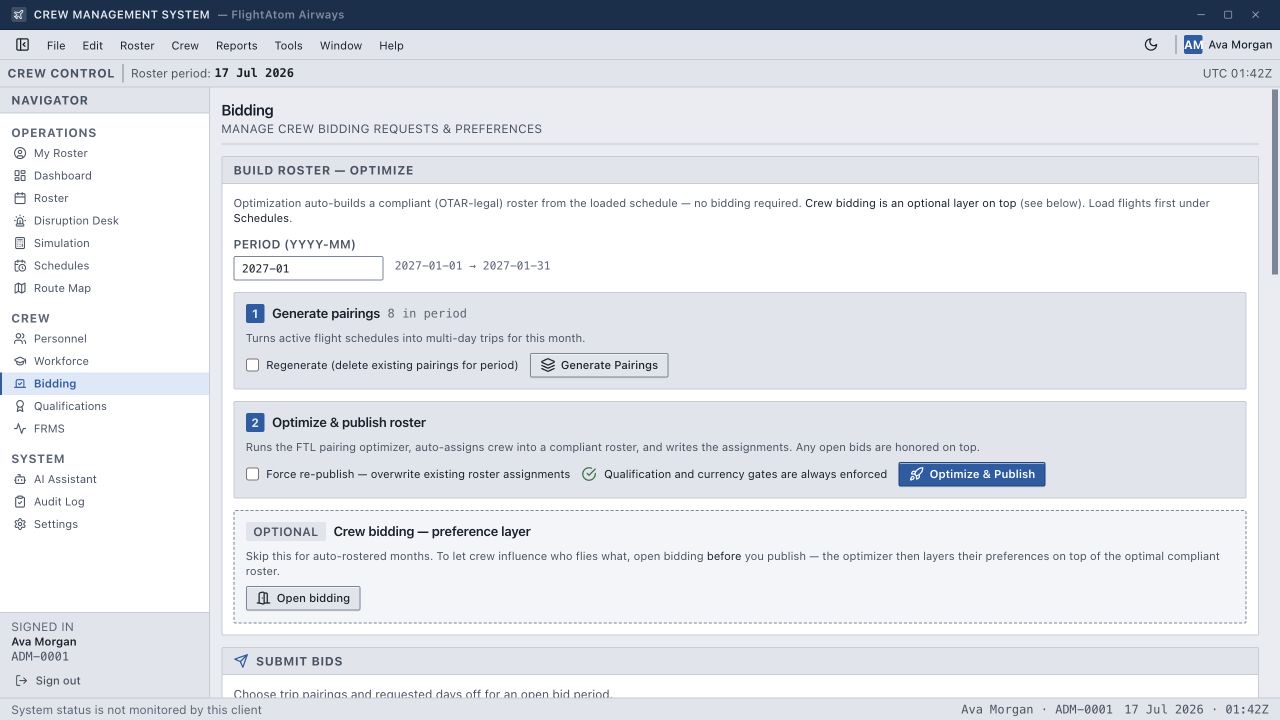Click the Simulation icon
The height and width of the screenshot is (720, 1280).
coord(20,243)
